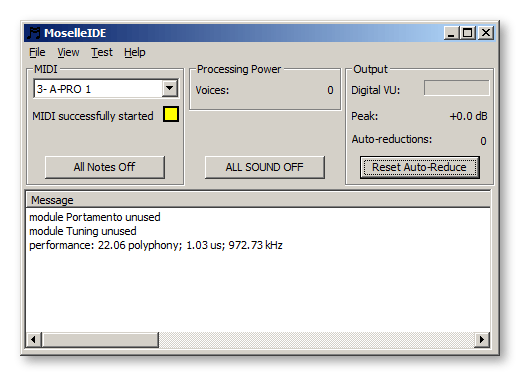520x376 pixels.
Task: Click the yellow MIDI status indicator
Action: pos(171,114)
